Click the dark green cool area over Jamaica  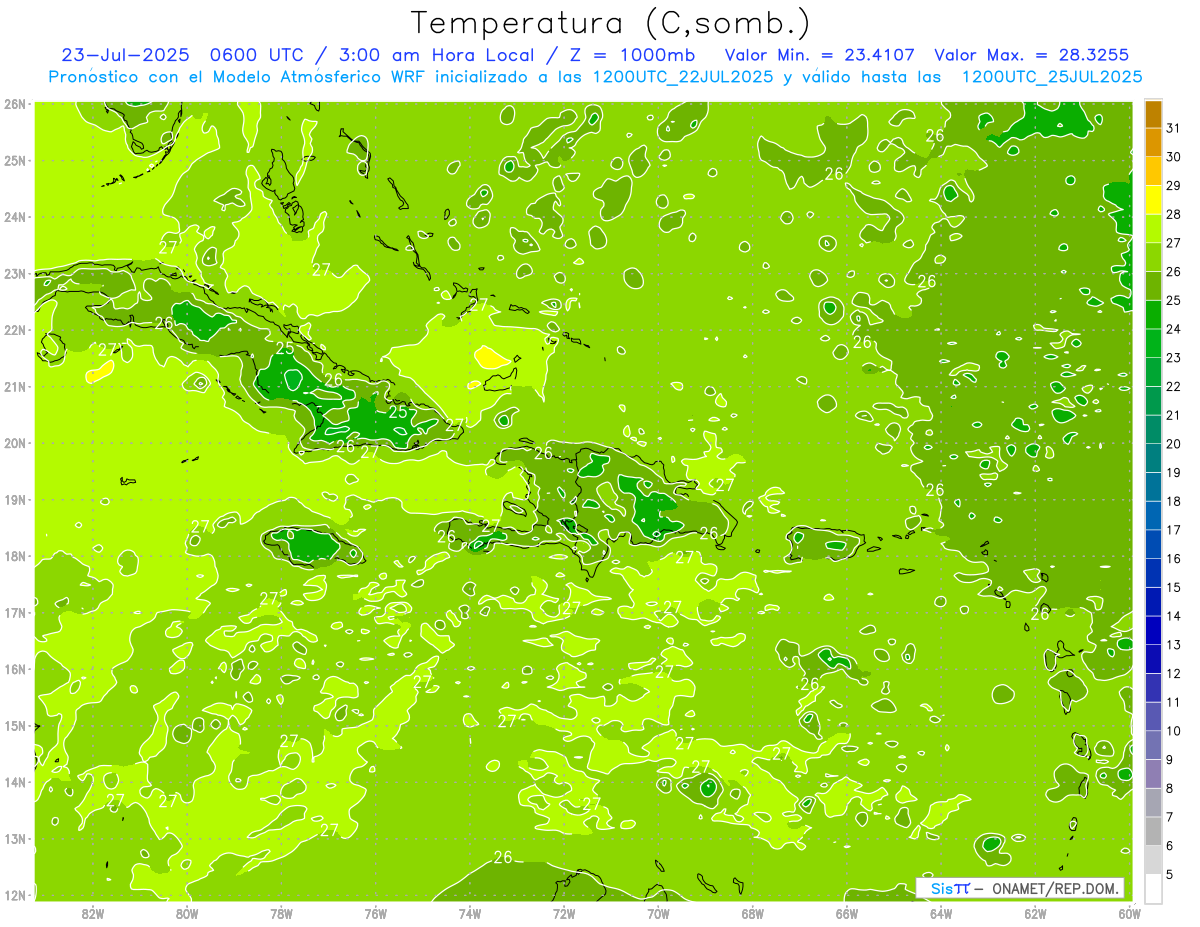pyautogui.click(x=306, y=544)
